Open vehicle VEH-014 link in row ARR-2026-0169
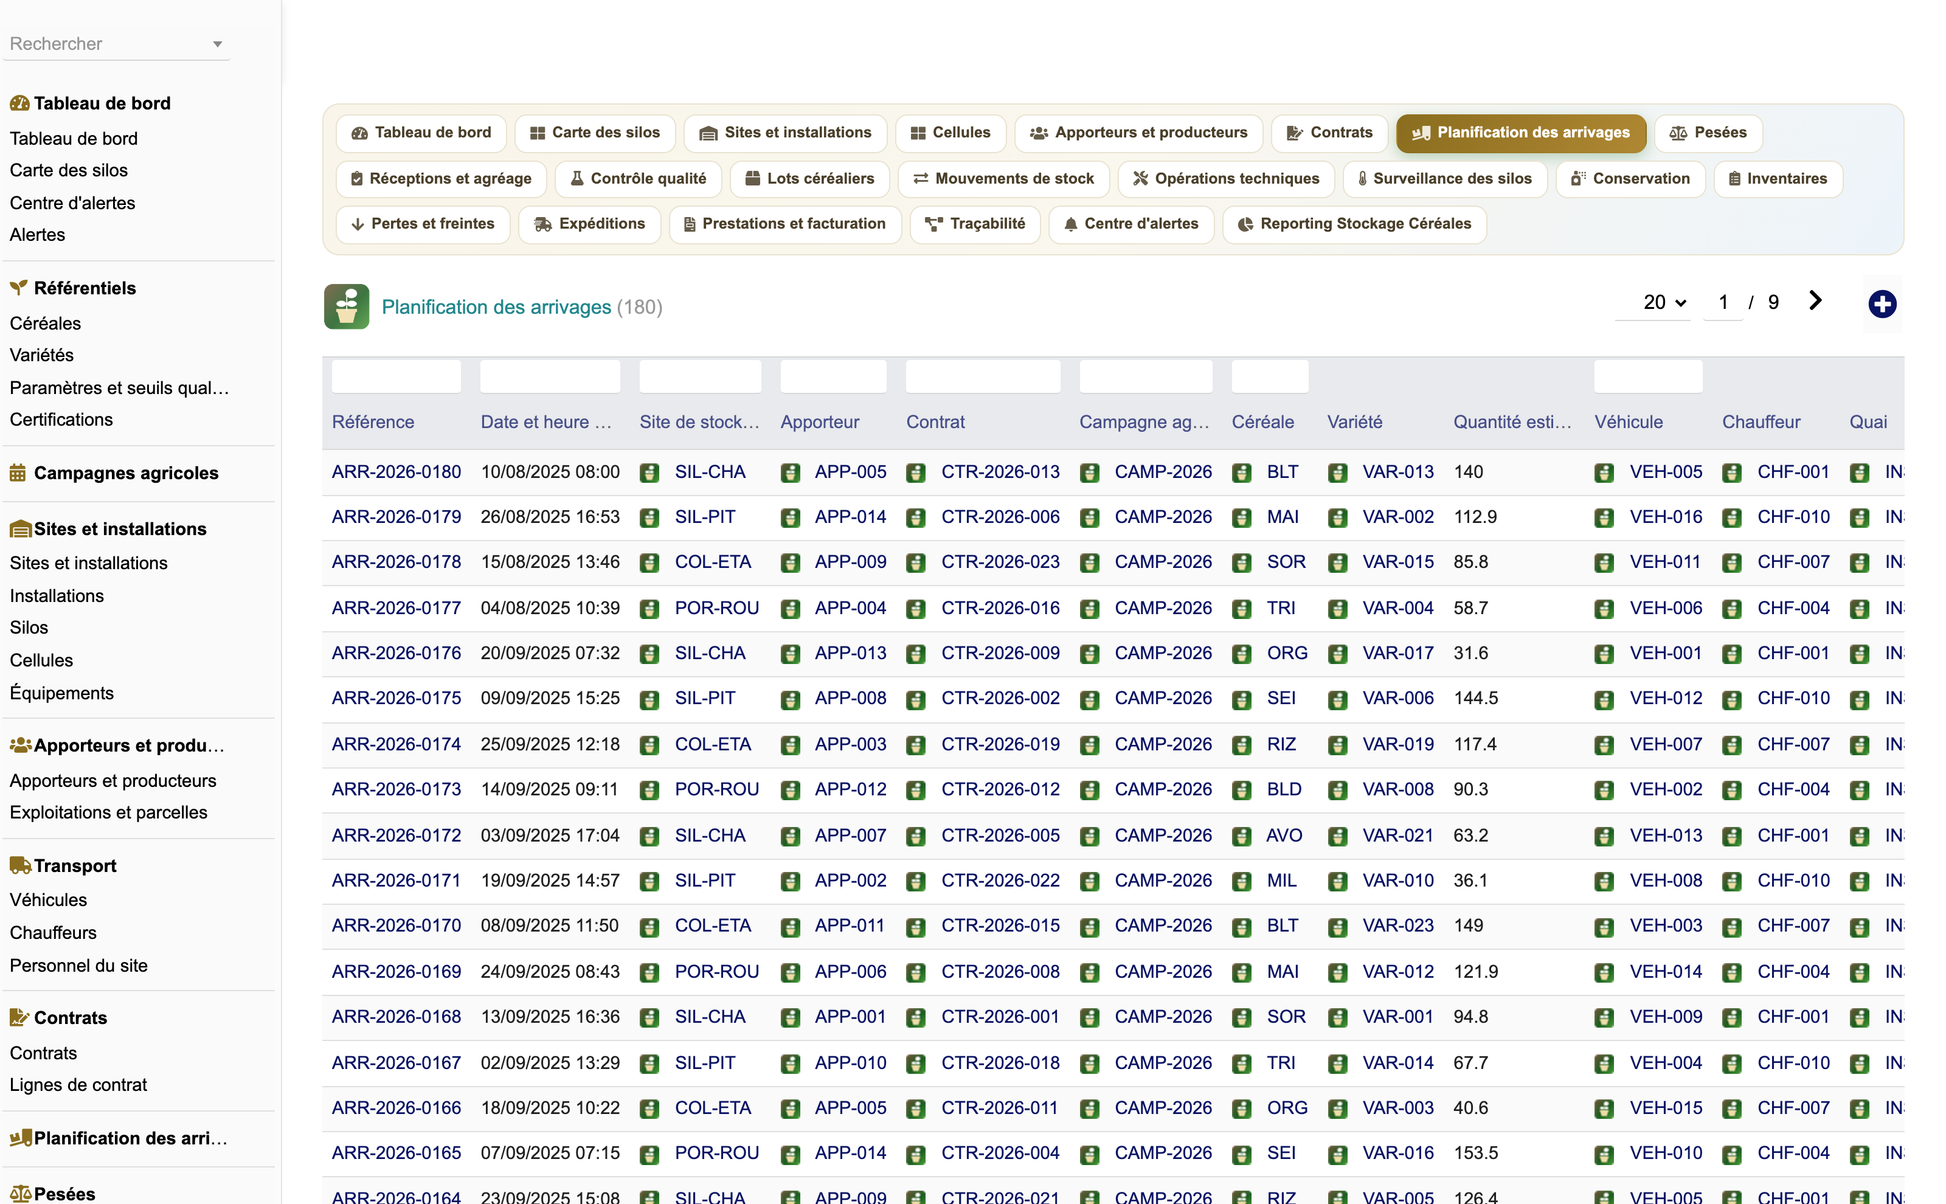The width and height of the screenshot is (1946, 1204). 1666,972
